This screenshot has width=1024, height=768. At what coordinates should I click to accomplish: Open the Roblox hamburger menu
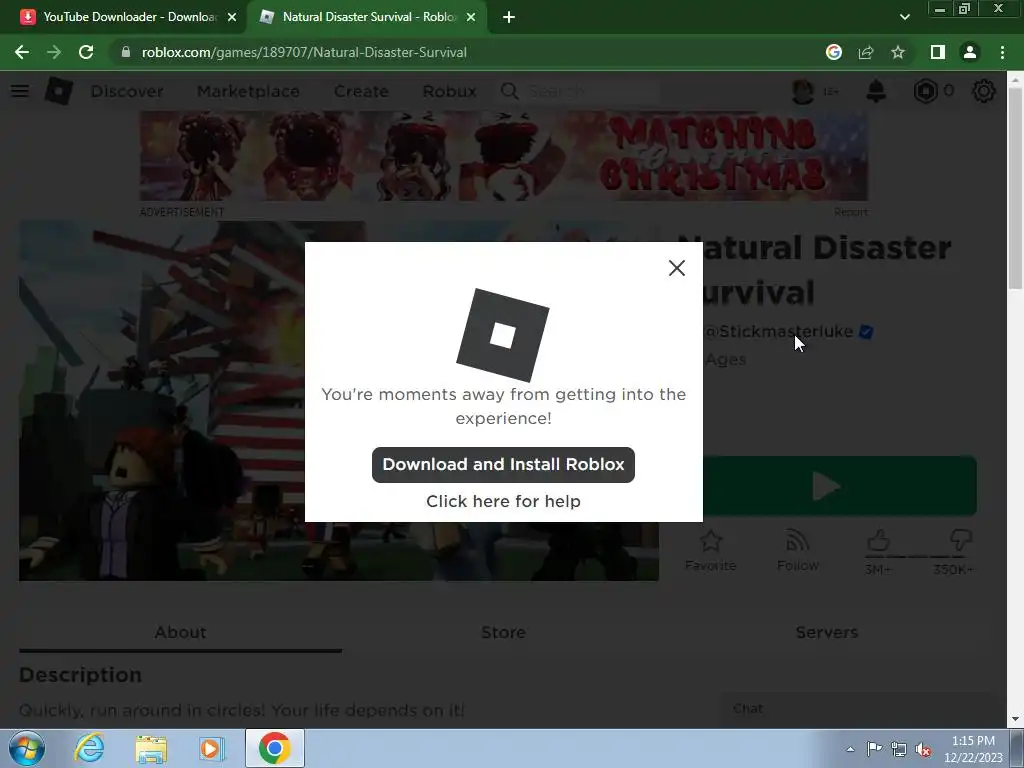click(20, 91)
